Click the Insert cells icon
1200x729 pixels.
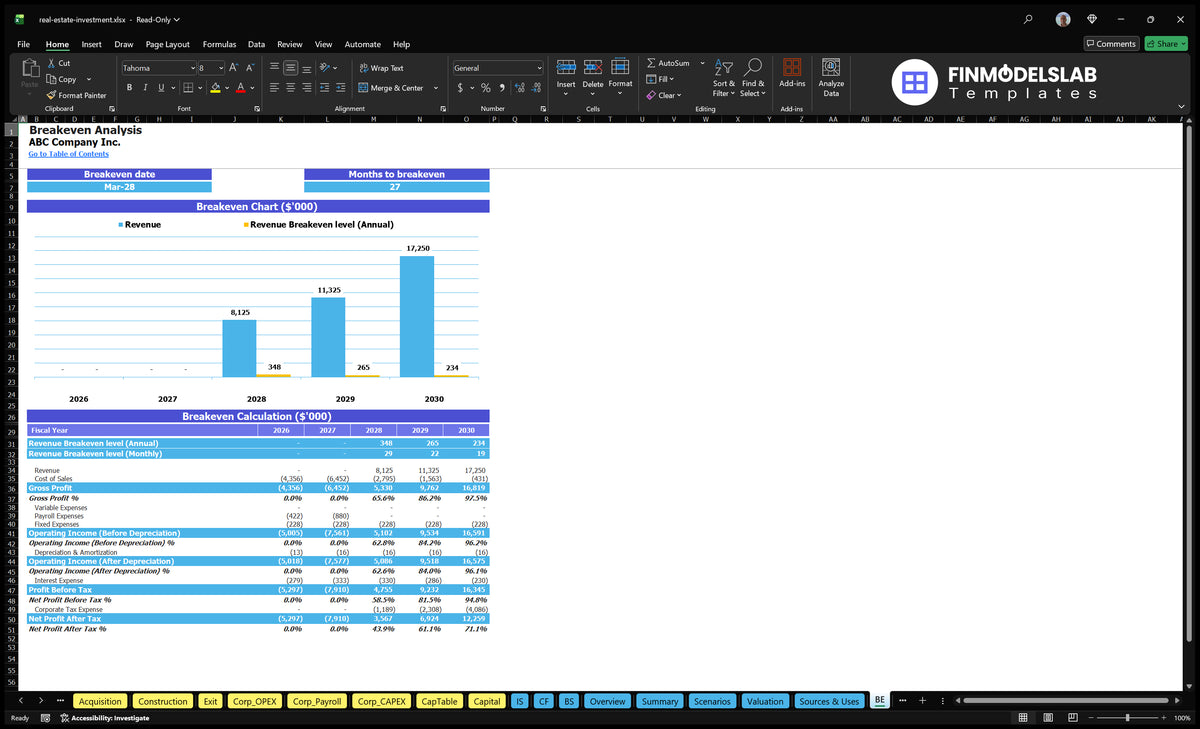566,67
